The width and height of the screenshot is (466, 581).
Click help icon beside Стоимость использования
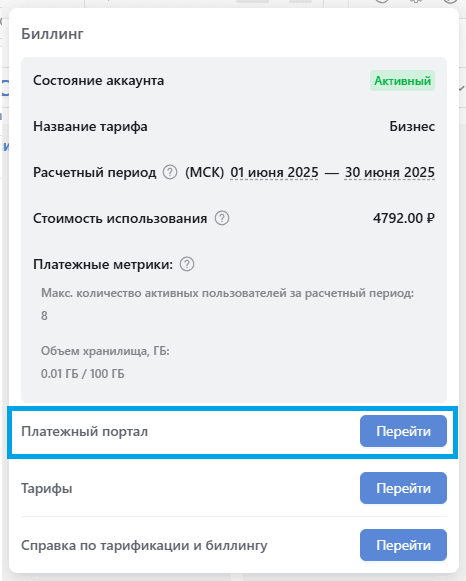click(222, 218)
